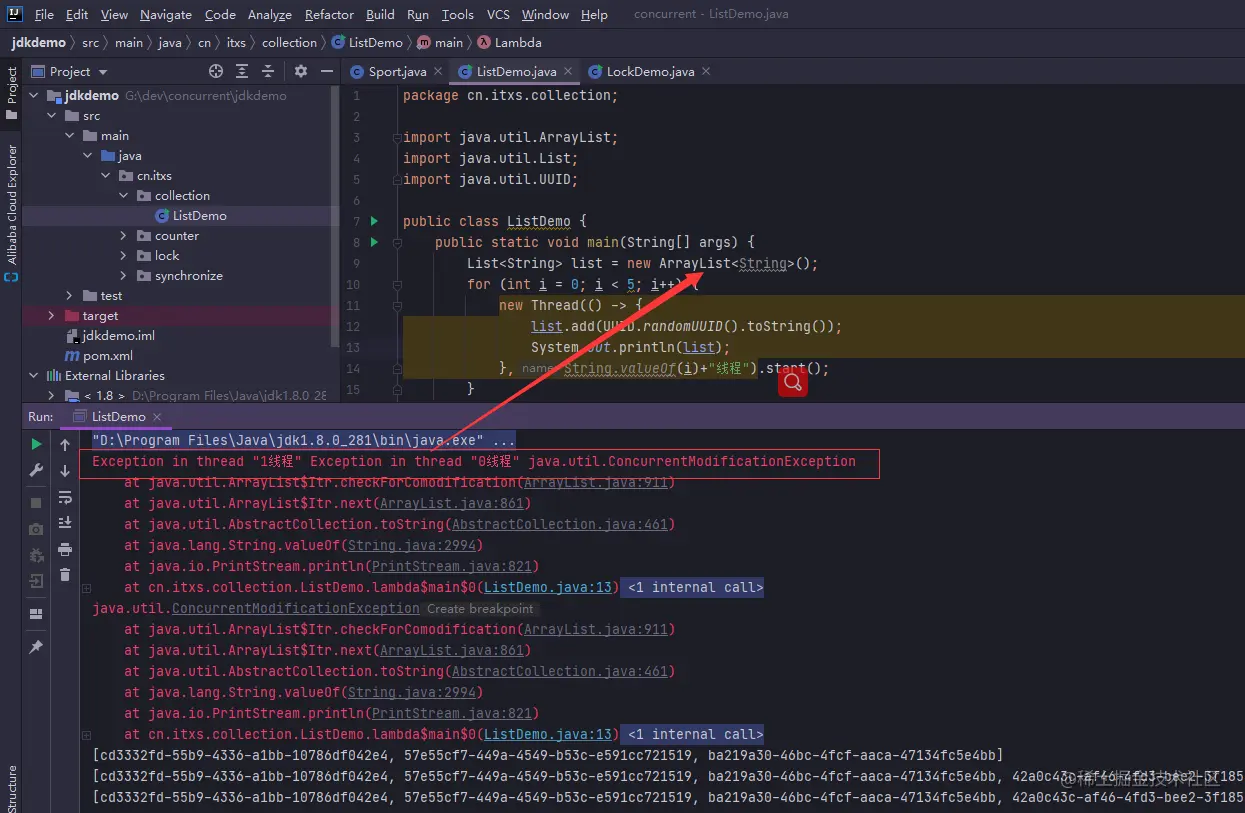The image size is (1245, 813).
Task: Expand the test folder
Action: [69, 296]
